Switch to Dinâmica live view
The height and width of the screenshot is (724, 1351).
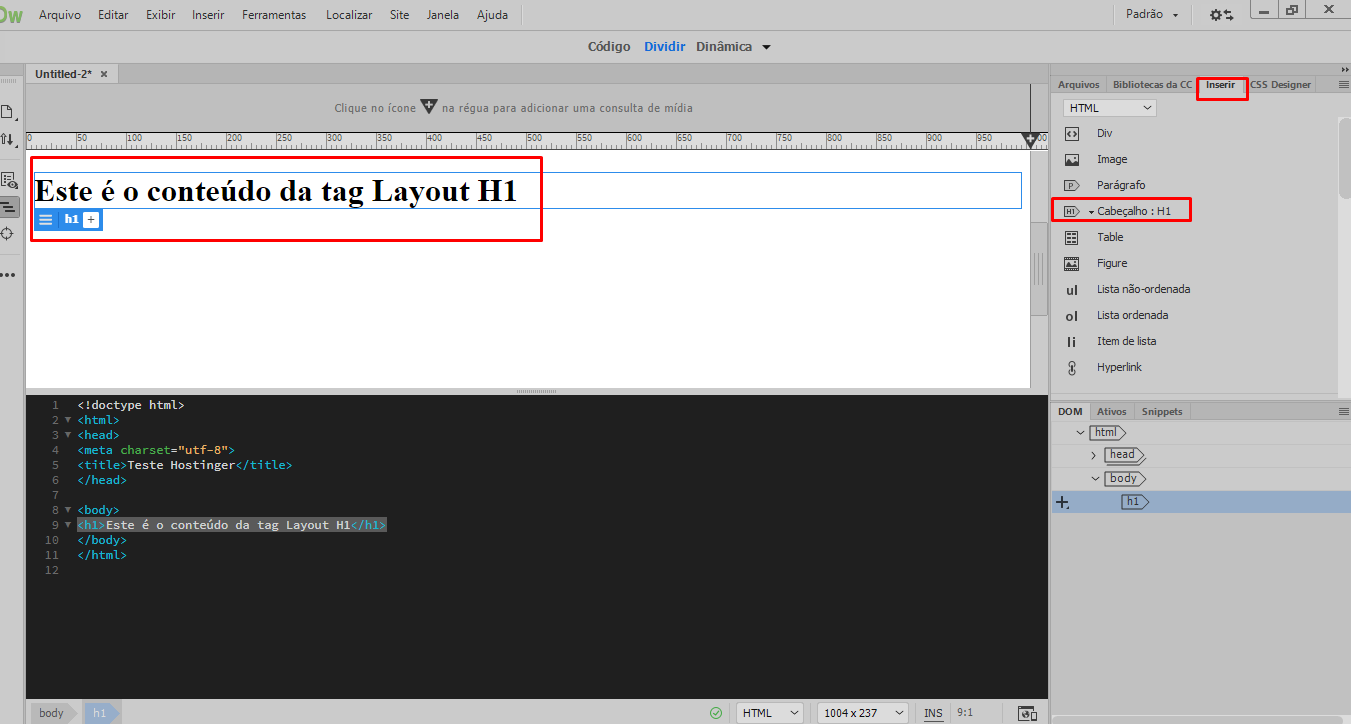pyautogui.click(x=724, y=47)
